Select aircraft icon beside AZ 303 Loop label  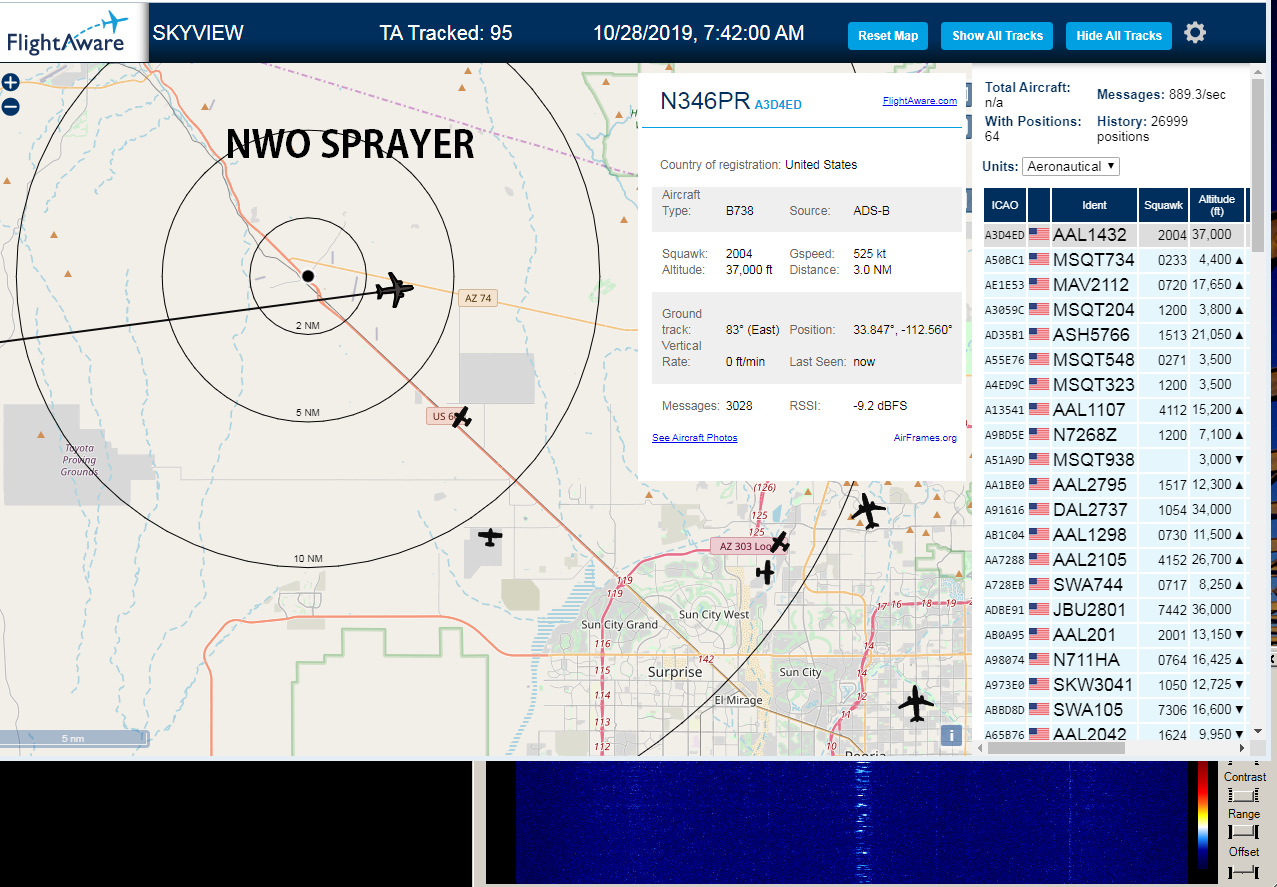coord(780,542)
